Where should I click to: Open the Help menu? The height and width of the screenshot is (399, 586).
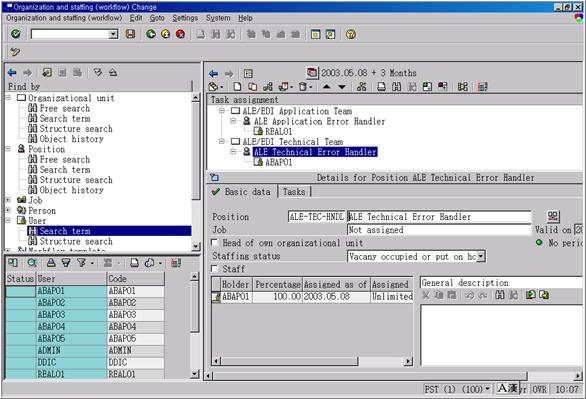245,18
